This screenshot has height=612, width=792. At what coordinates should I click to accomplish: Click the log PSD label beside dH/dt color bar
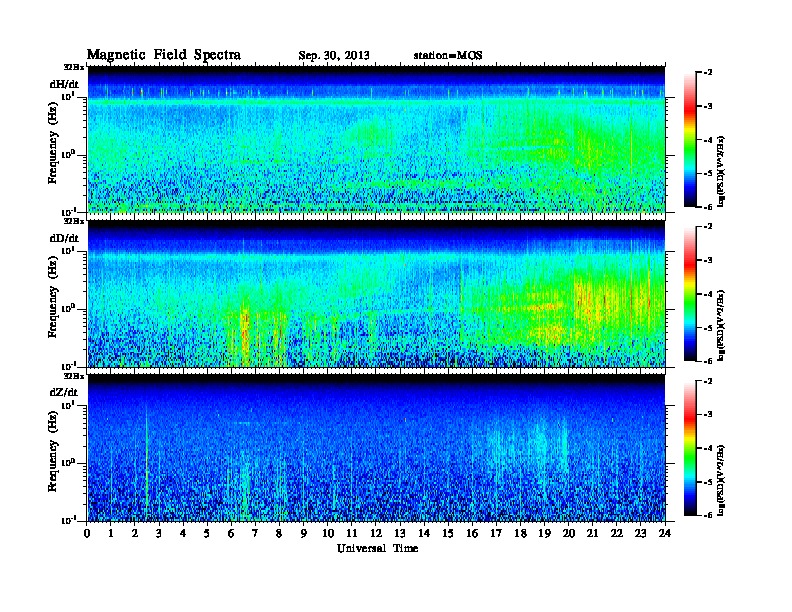[x=721, y=171]
